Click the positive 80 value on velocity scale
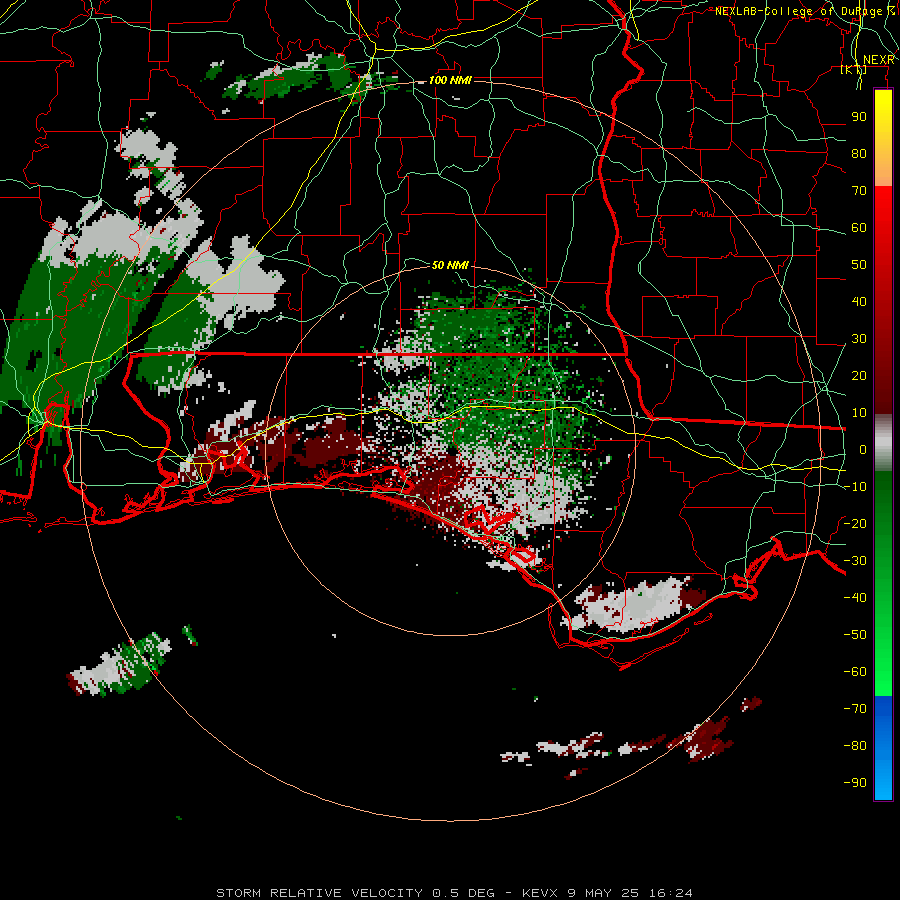900x900 pixels. pyautogui.click(x=859, y=154)
